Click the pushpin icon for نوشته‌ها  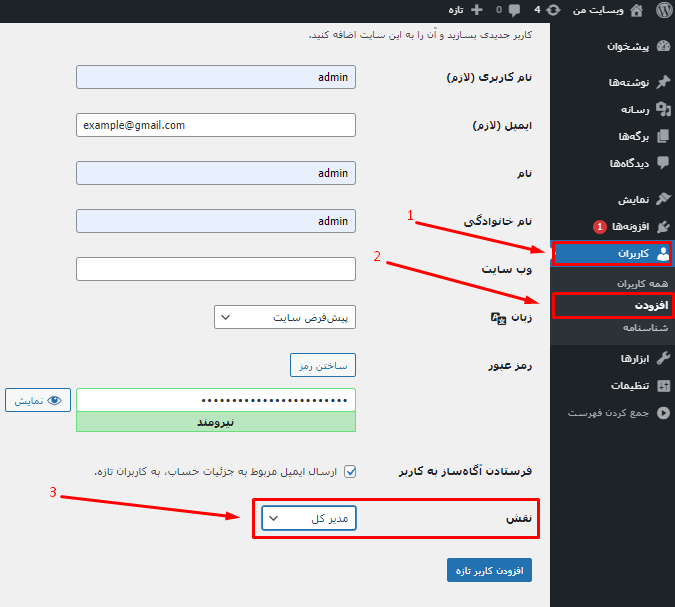pyautogui.click(x=663, y=82)
